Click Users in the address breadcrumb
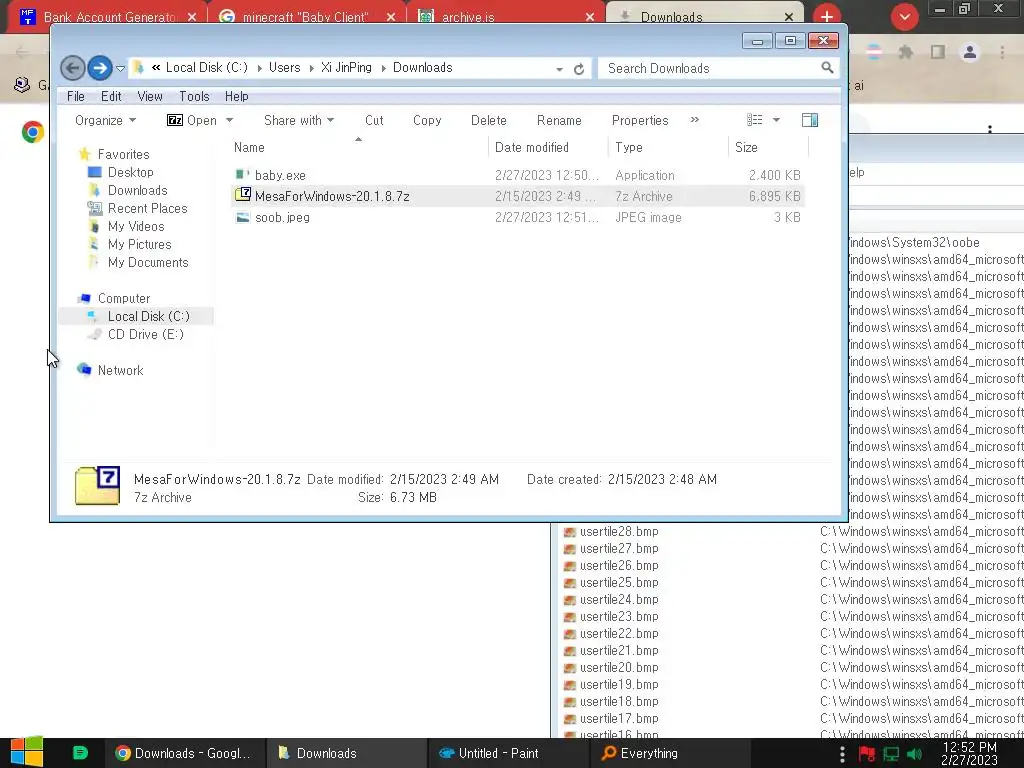 point(285,68)
